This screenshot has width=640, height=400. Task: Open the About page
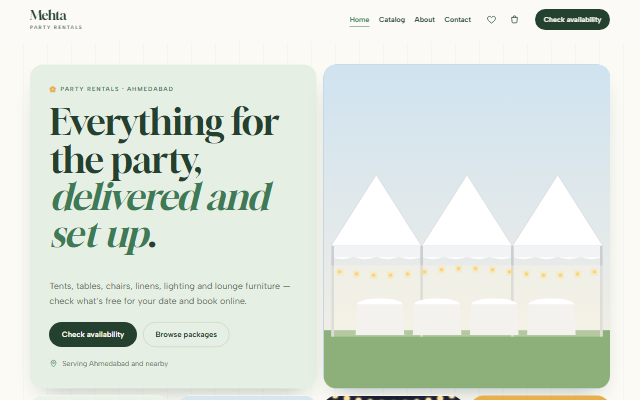point(424,20)
